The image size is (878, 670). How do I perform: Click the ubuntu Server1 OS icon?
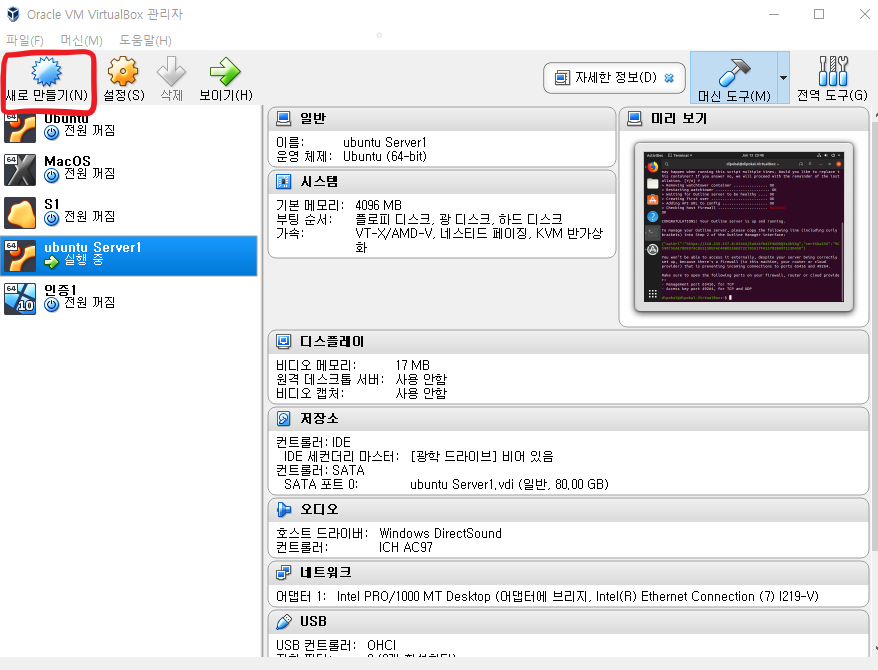[20, 256]
